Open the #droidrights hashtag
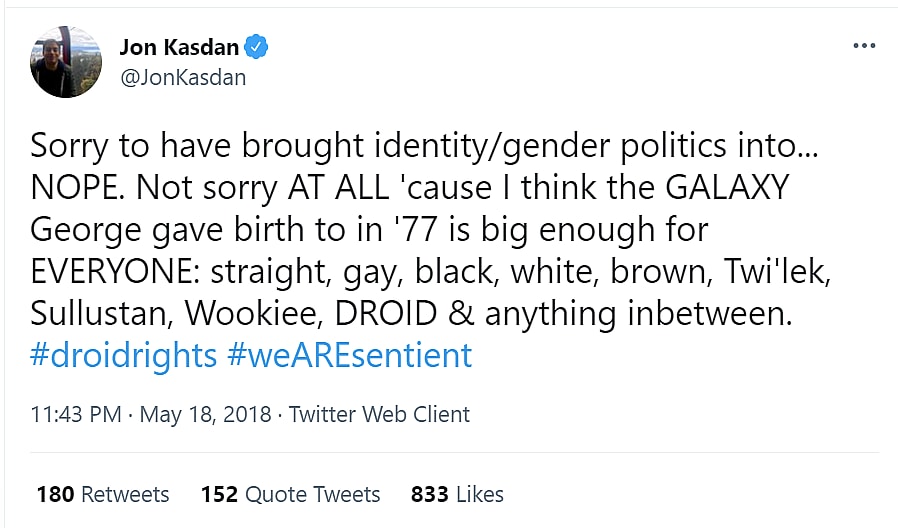Image resolution: width=898 pixels, height=528 pixels. pos(123,355)
